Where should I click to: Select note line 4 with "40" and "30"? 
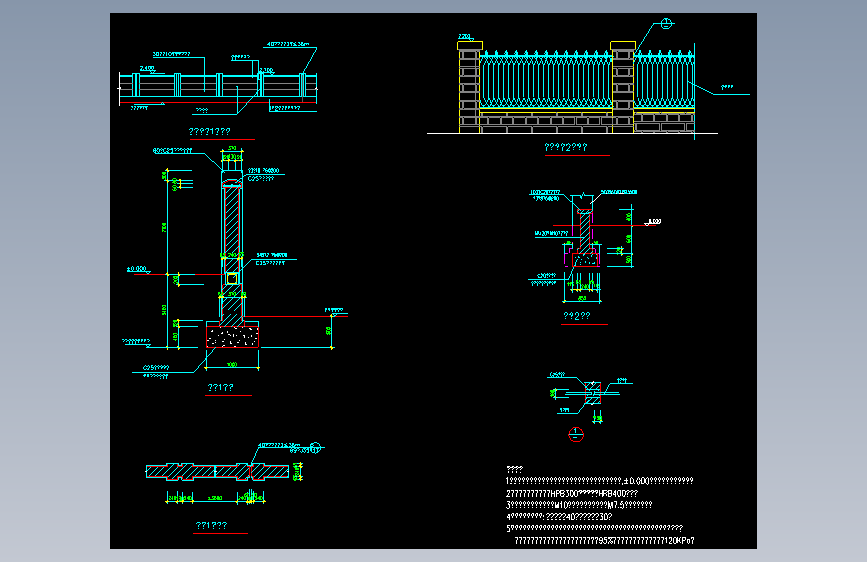[559, 517]
